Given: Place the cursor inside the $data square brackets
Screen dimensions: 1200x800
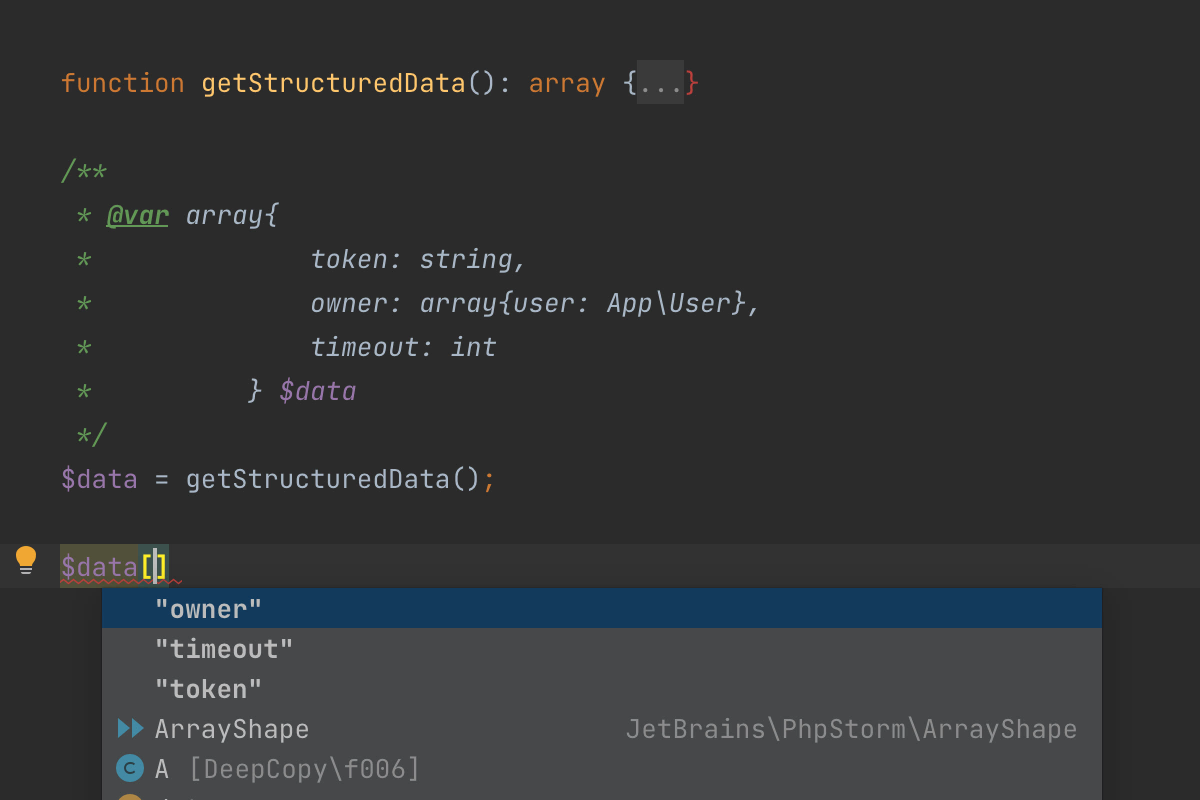Looking at the screenshot, I should (x=155, y=567).
